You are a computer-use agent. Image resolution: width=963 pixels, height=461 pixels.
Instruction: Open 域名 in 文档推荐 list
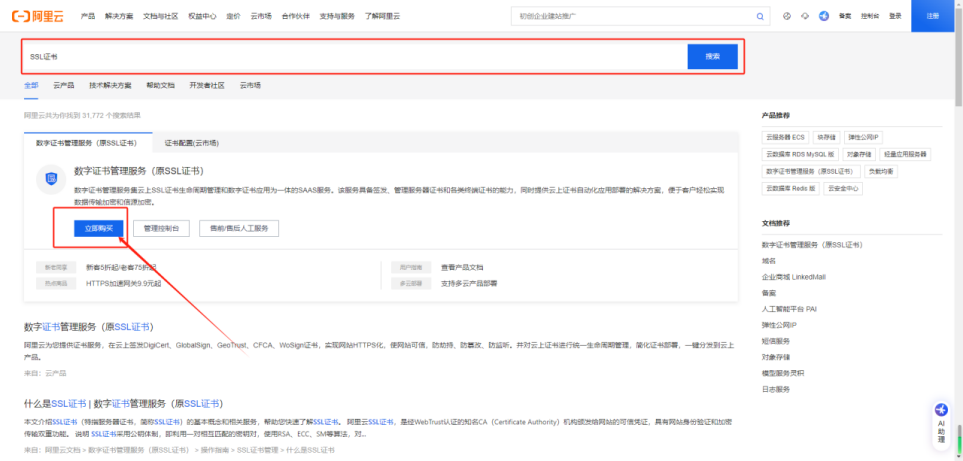pyautogui.click(x=769, y=261)
